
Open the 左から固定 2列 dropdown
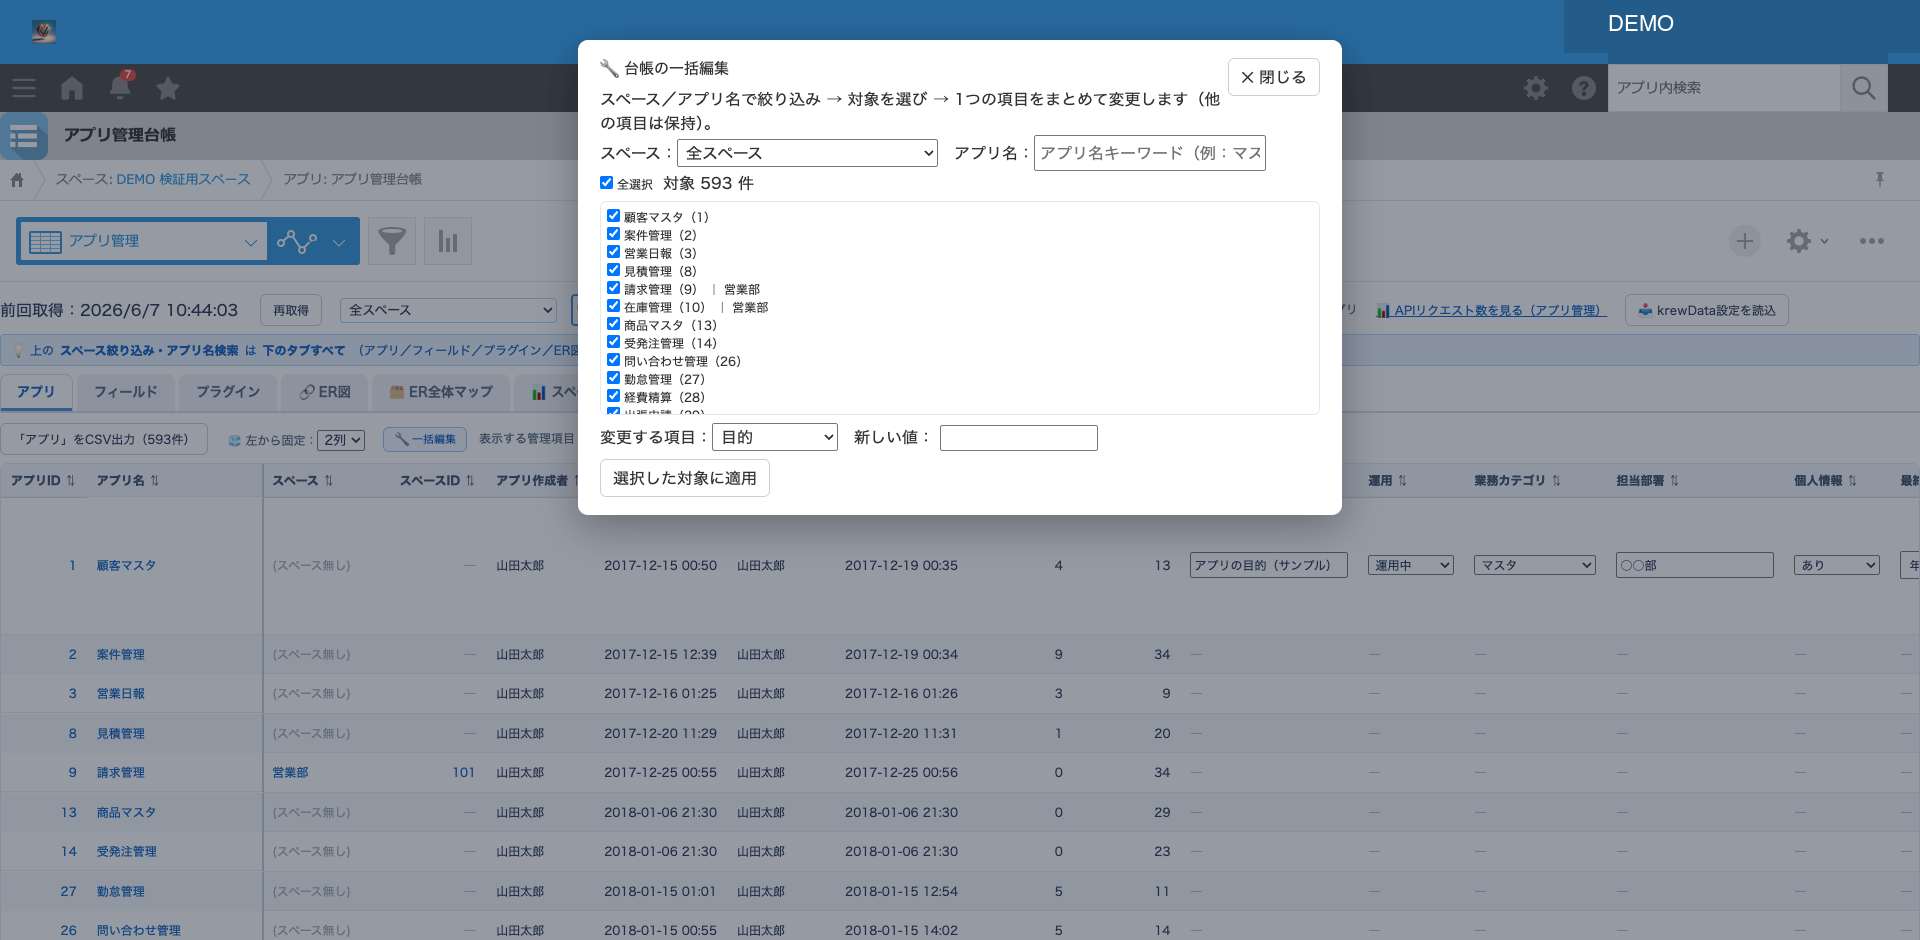tap(342, 440)
